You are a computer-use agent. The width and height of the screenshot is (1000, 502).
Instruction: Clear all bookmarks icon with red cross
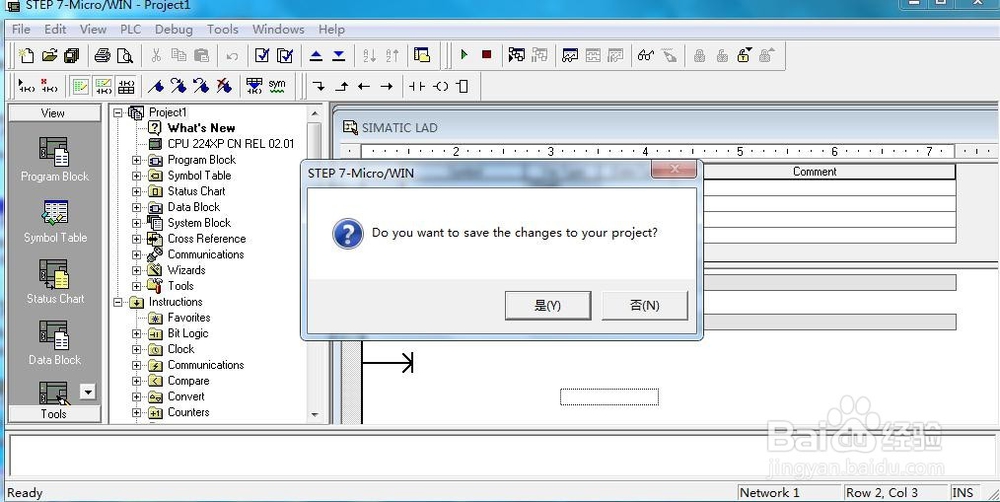click(224, 85)
